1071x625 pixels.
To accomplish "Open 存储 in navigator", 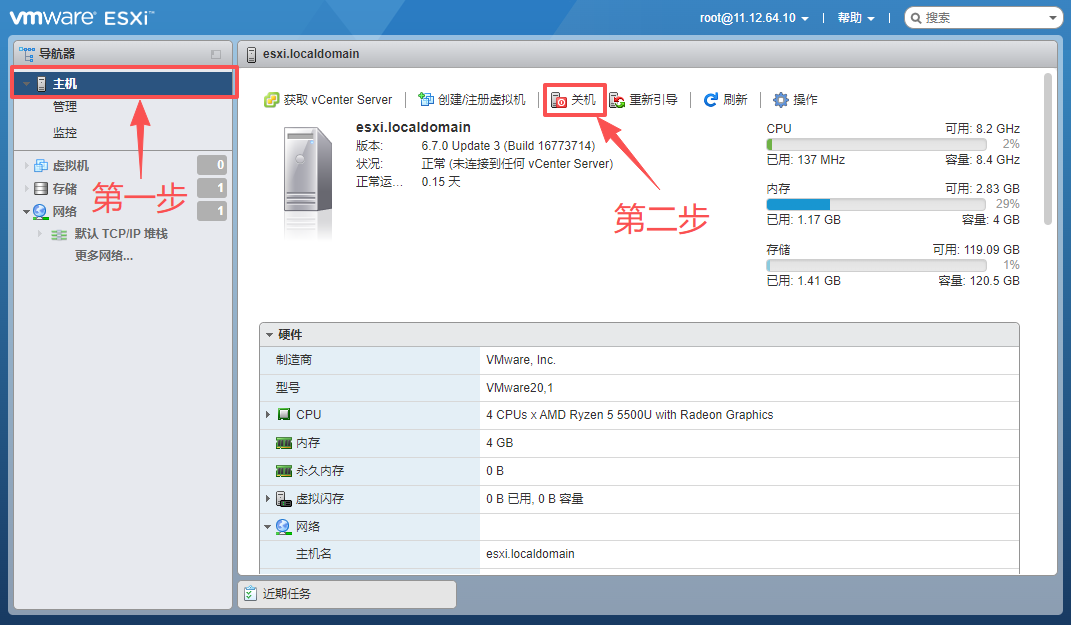I will [x=65, y=189].
